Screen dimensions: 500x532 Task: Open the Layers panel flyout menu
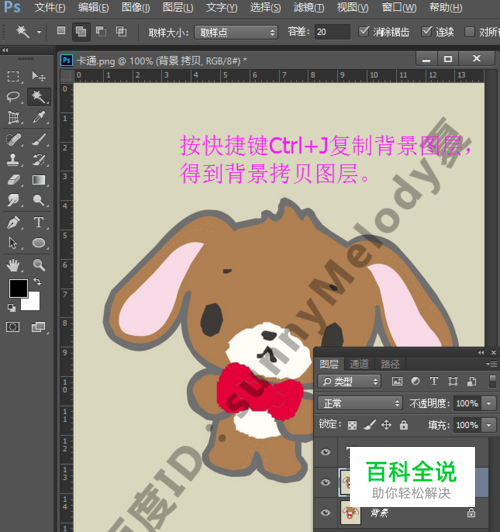coord(491,364)
